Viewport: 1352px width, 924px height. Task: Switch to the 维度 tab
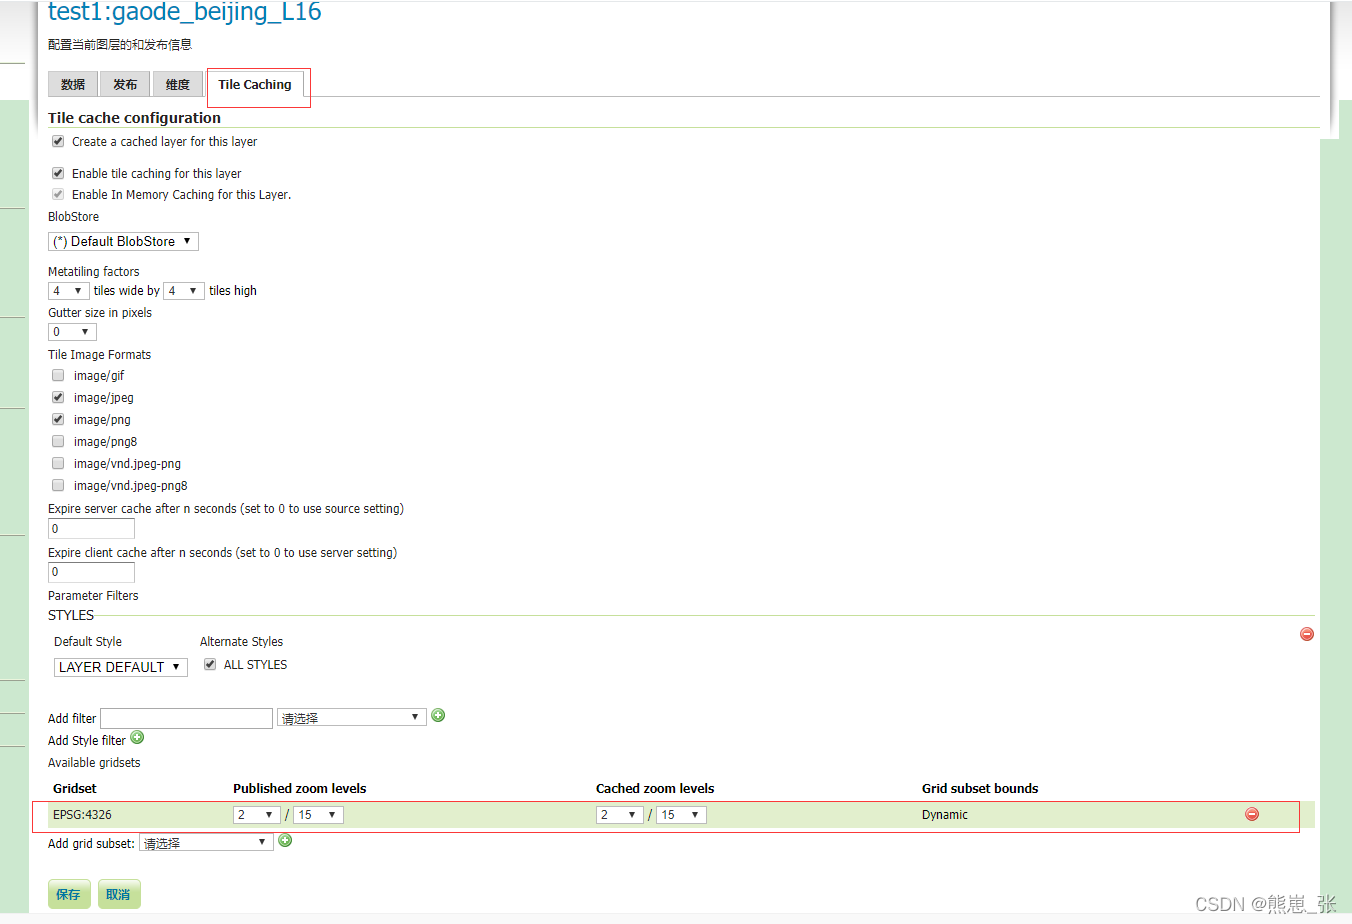(178, 84)
